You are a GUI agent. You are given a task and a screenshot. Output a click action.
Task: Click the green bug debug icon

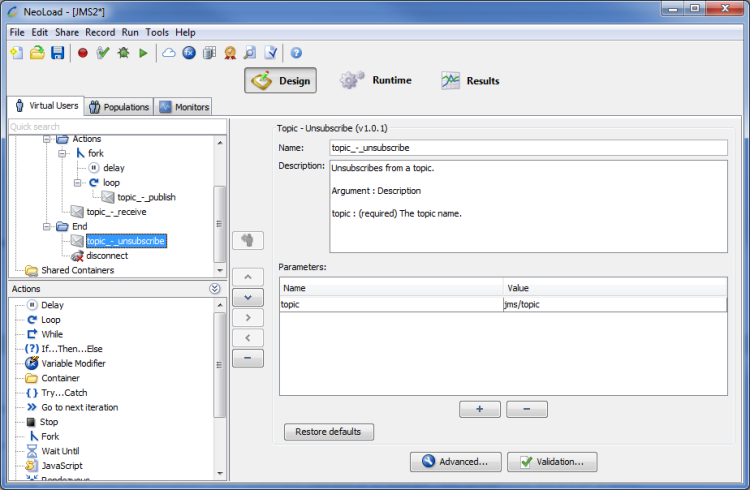point(123,53)
